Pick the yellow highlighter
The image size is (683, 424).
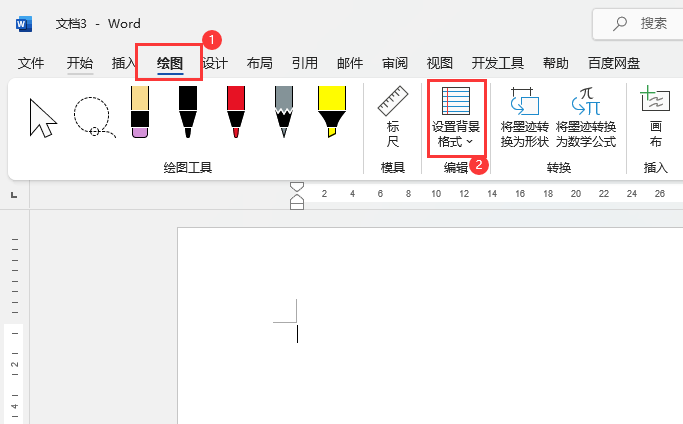[331, 112]
